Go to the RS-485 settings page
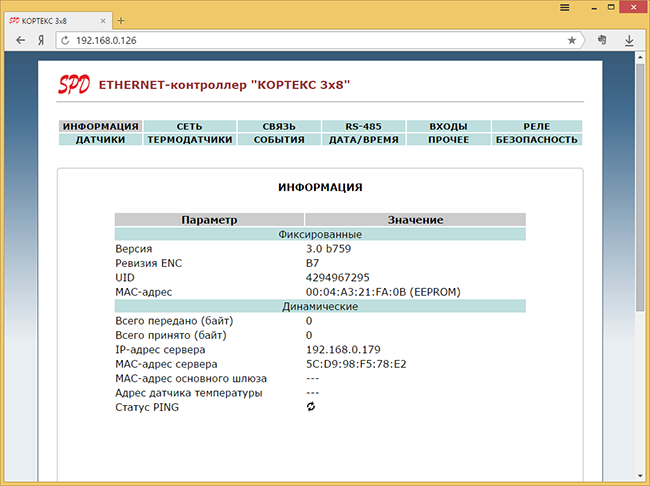 pos(363,127)
